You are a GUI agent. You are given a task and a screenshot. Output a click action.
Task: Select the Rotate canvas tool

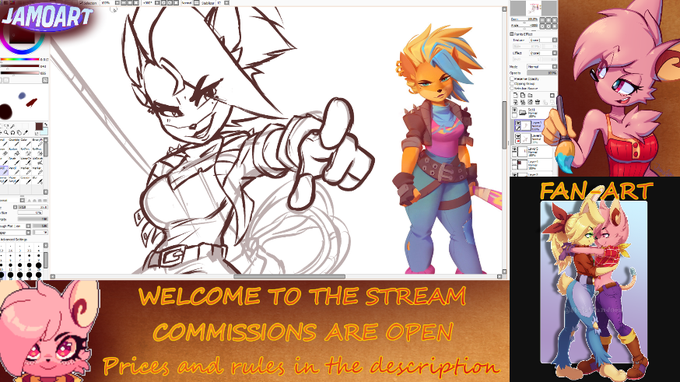(x=13, y=133)
